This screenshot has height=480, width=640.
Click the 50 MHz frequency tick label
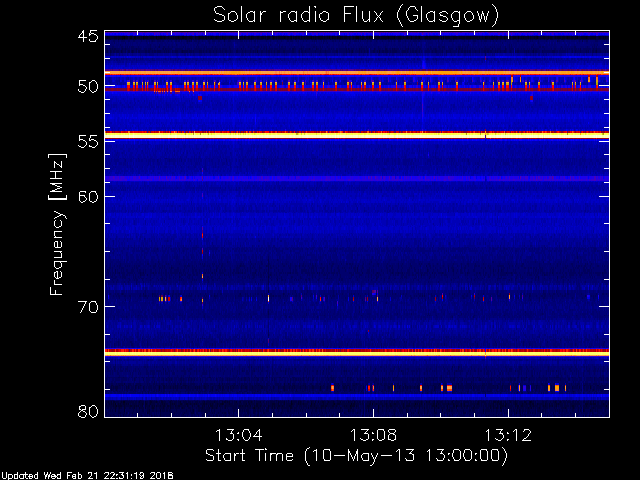(88, 87)
